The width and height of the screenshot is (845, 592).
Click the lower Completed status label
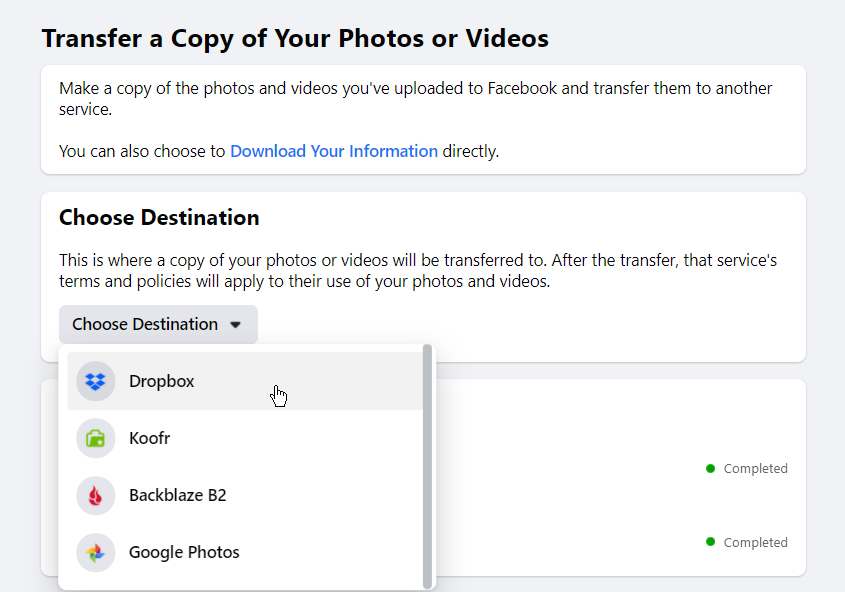(x=756, y=542)
